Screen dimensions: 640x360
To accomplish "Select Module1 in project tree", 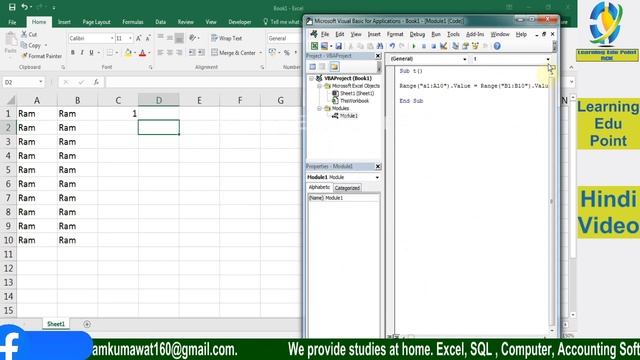I will coord(349,116).
